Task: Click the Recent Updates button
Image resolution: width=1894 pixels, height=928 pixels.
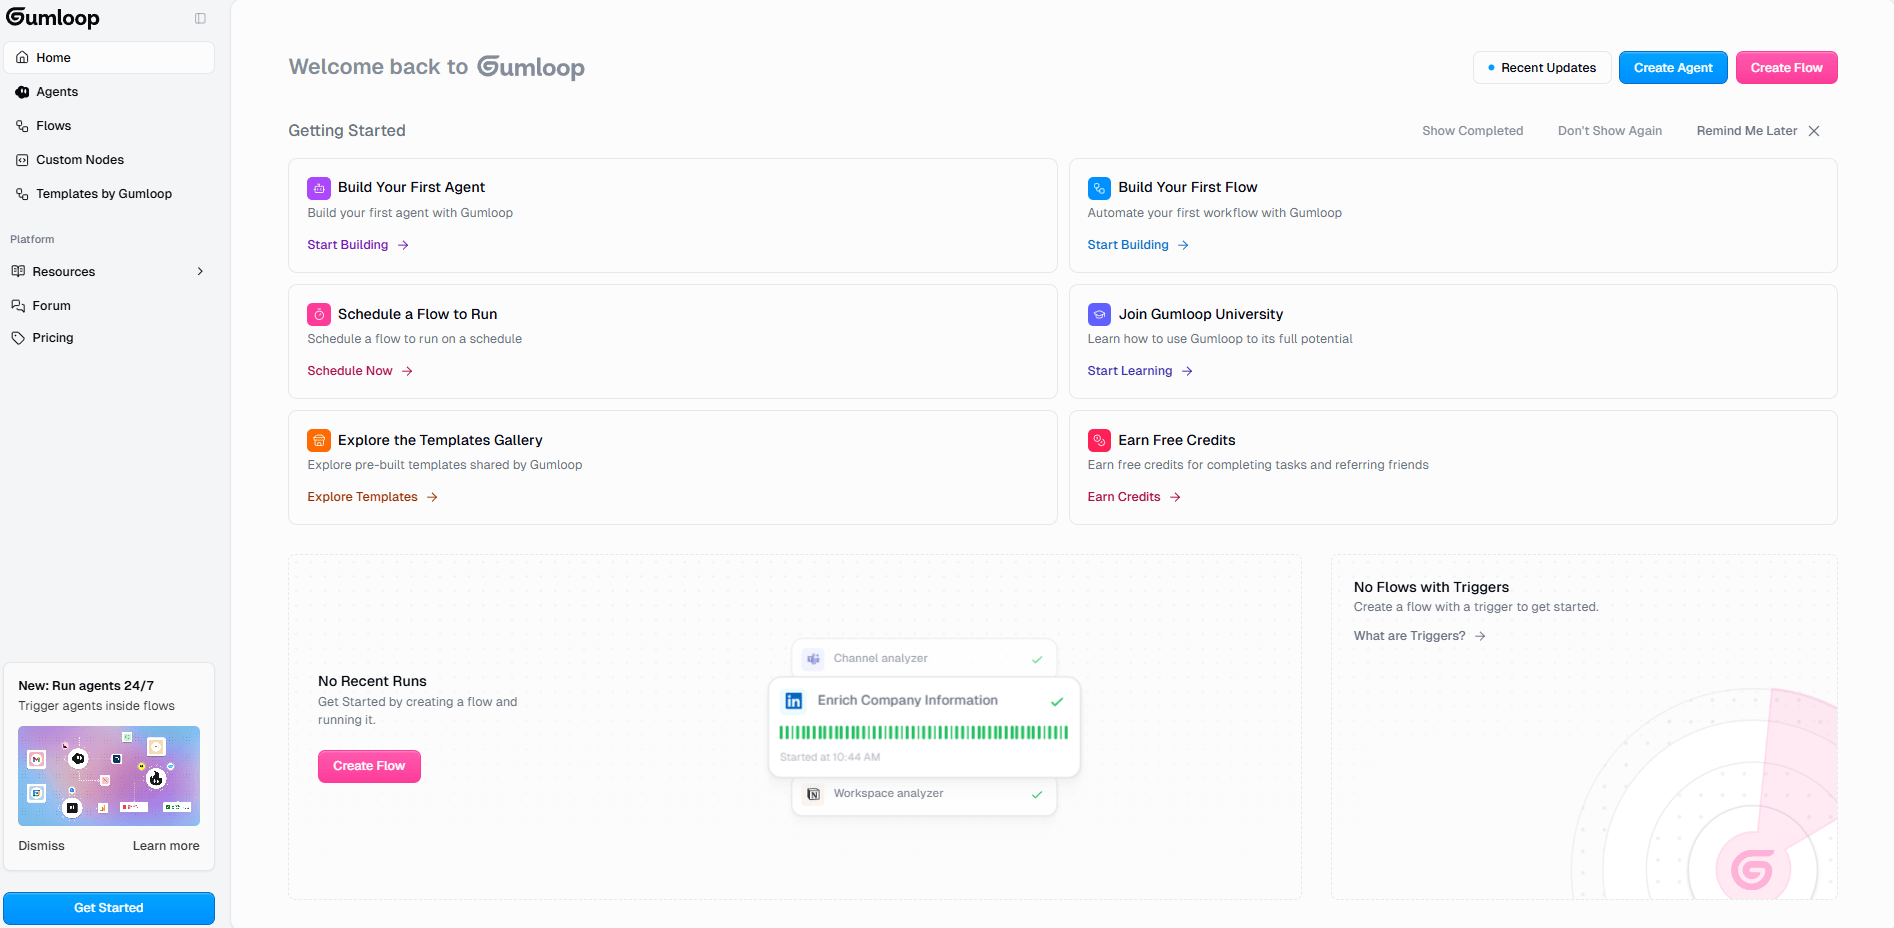Action: (x=1542, y=68)
